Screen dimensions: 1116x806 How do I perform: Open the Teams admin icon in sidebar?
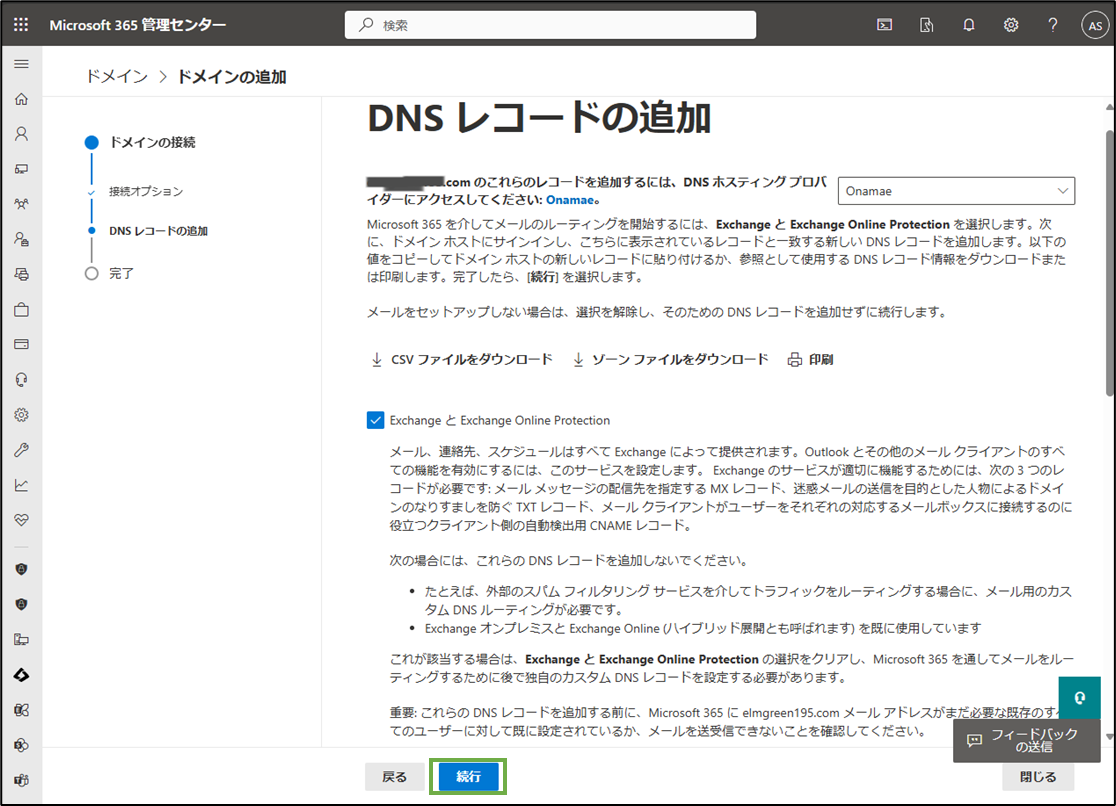pos(21,780)
